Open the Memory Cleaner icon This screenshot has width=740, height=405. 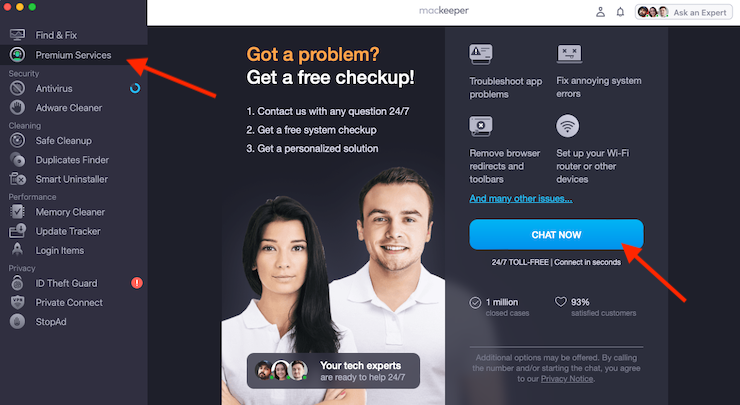(x=17, y=212)
